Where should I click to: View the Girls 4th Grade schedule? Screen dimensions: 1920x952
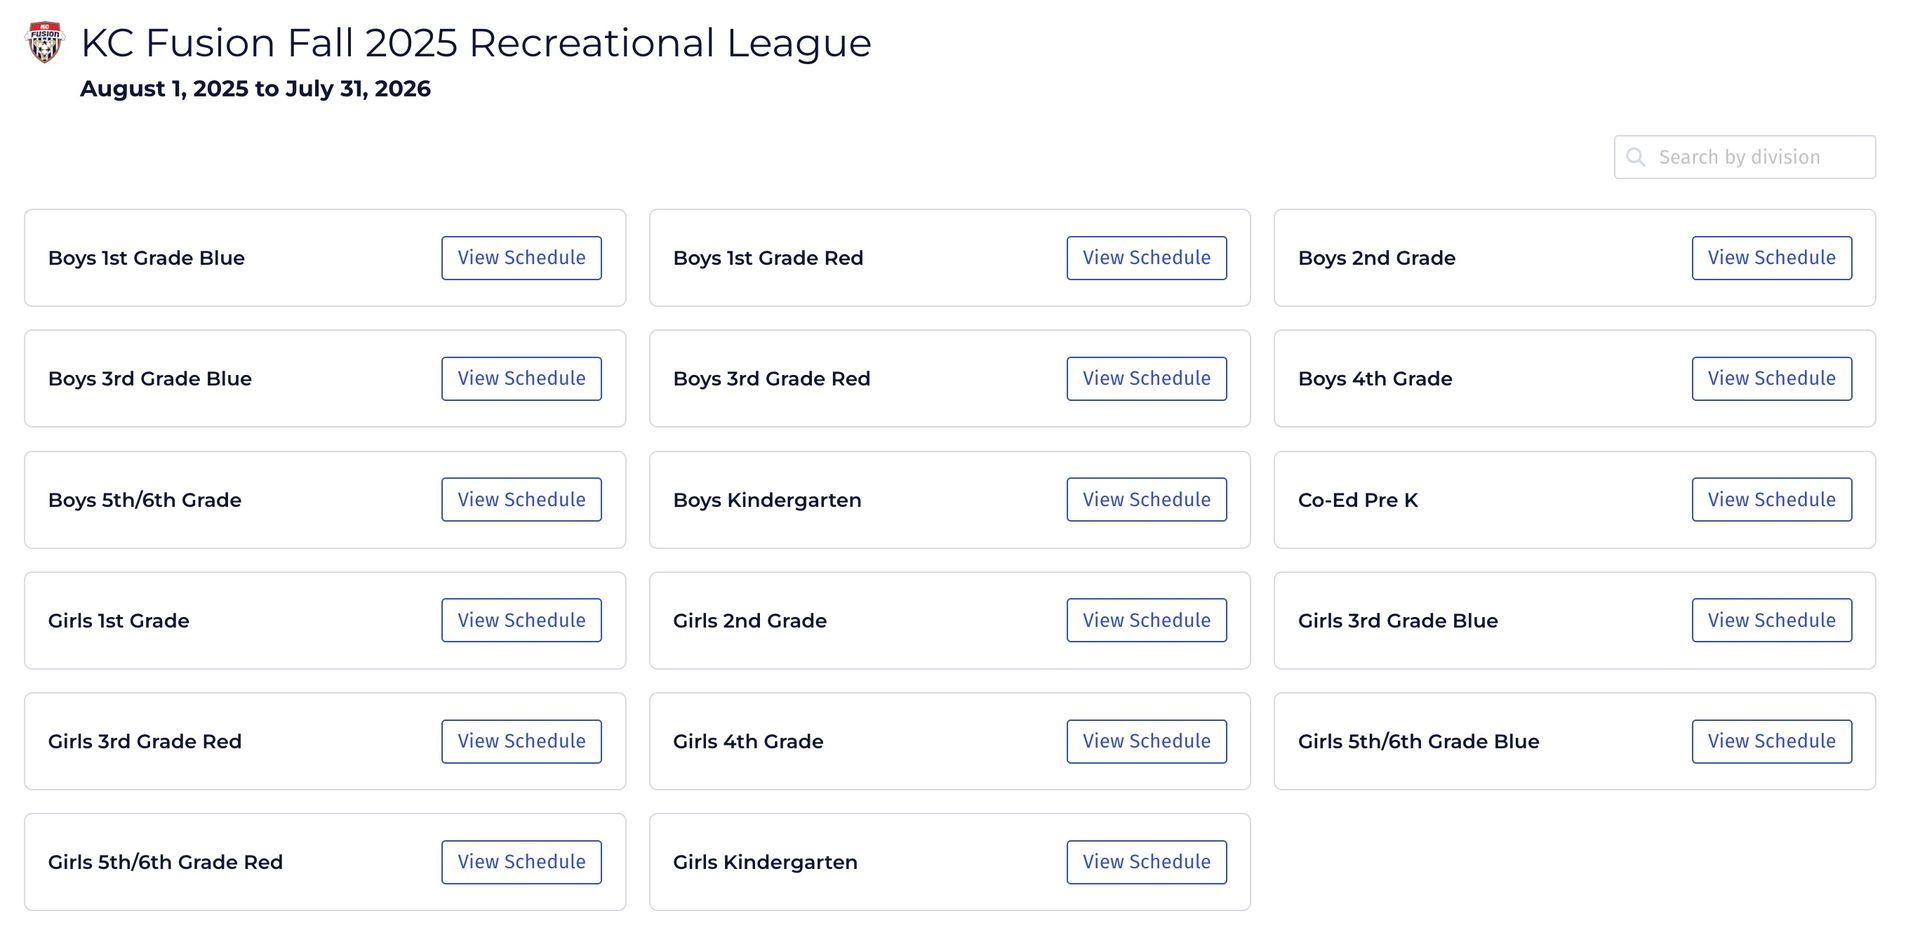[x=1147, y=742]
